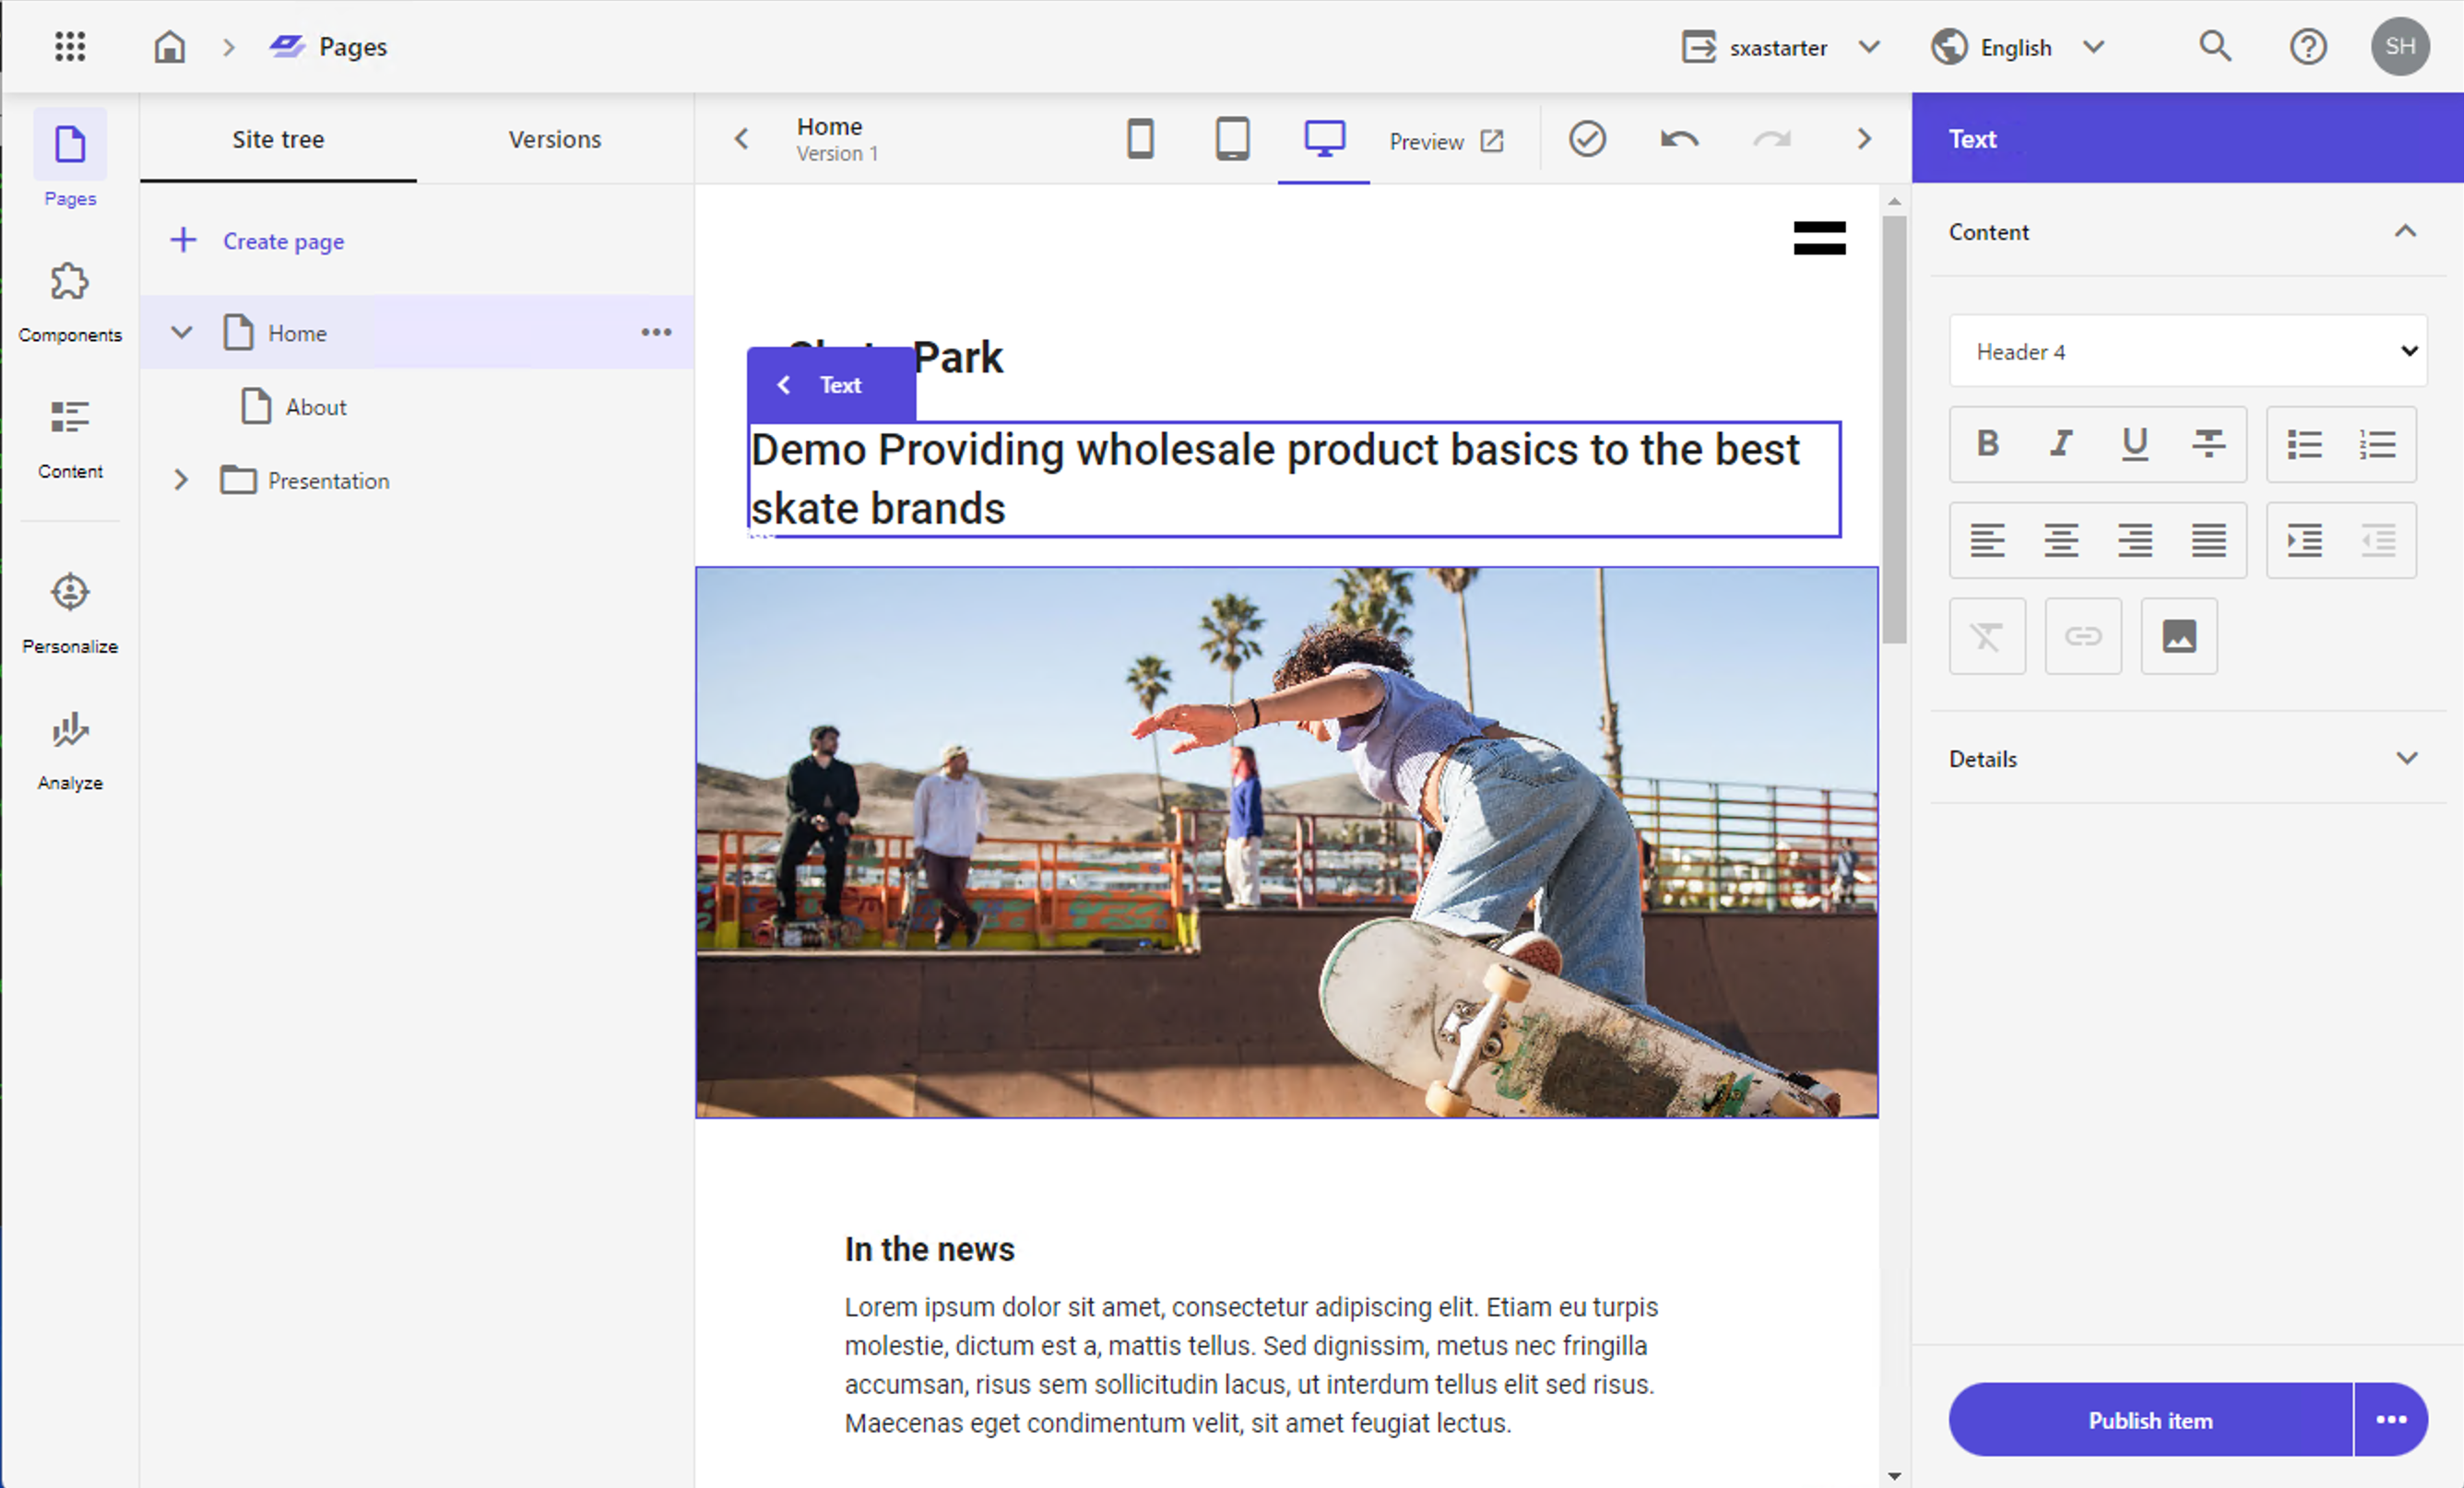Click the search magnifier icon
The width and height of the screenshot is (2464, 1488).
(x=2215, y=46)
